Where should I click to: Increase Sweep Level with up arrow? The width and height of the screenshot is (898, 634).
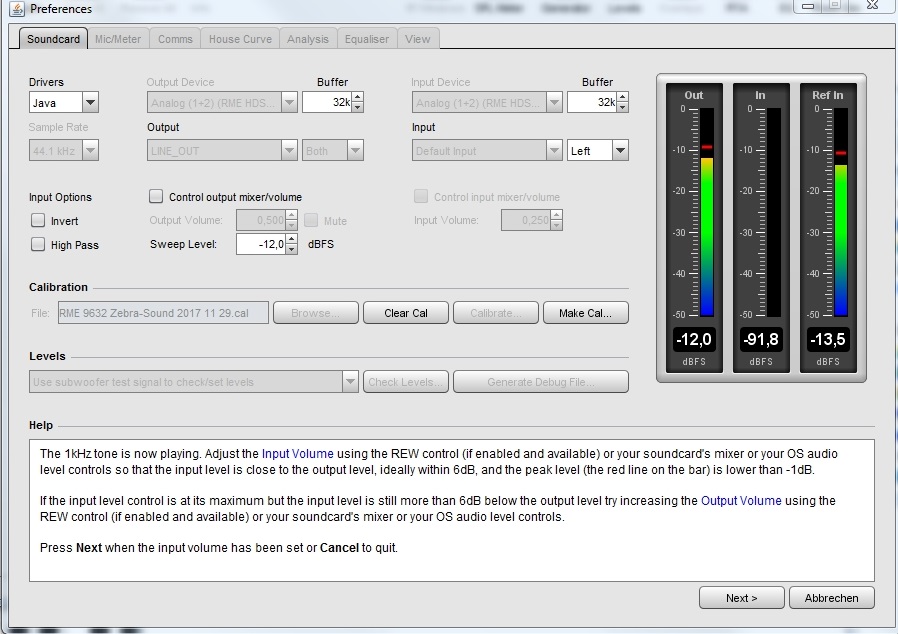click(x=291, y=239)
